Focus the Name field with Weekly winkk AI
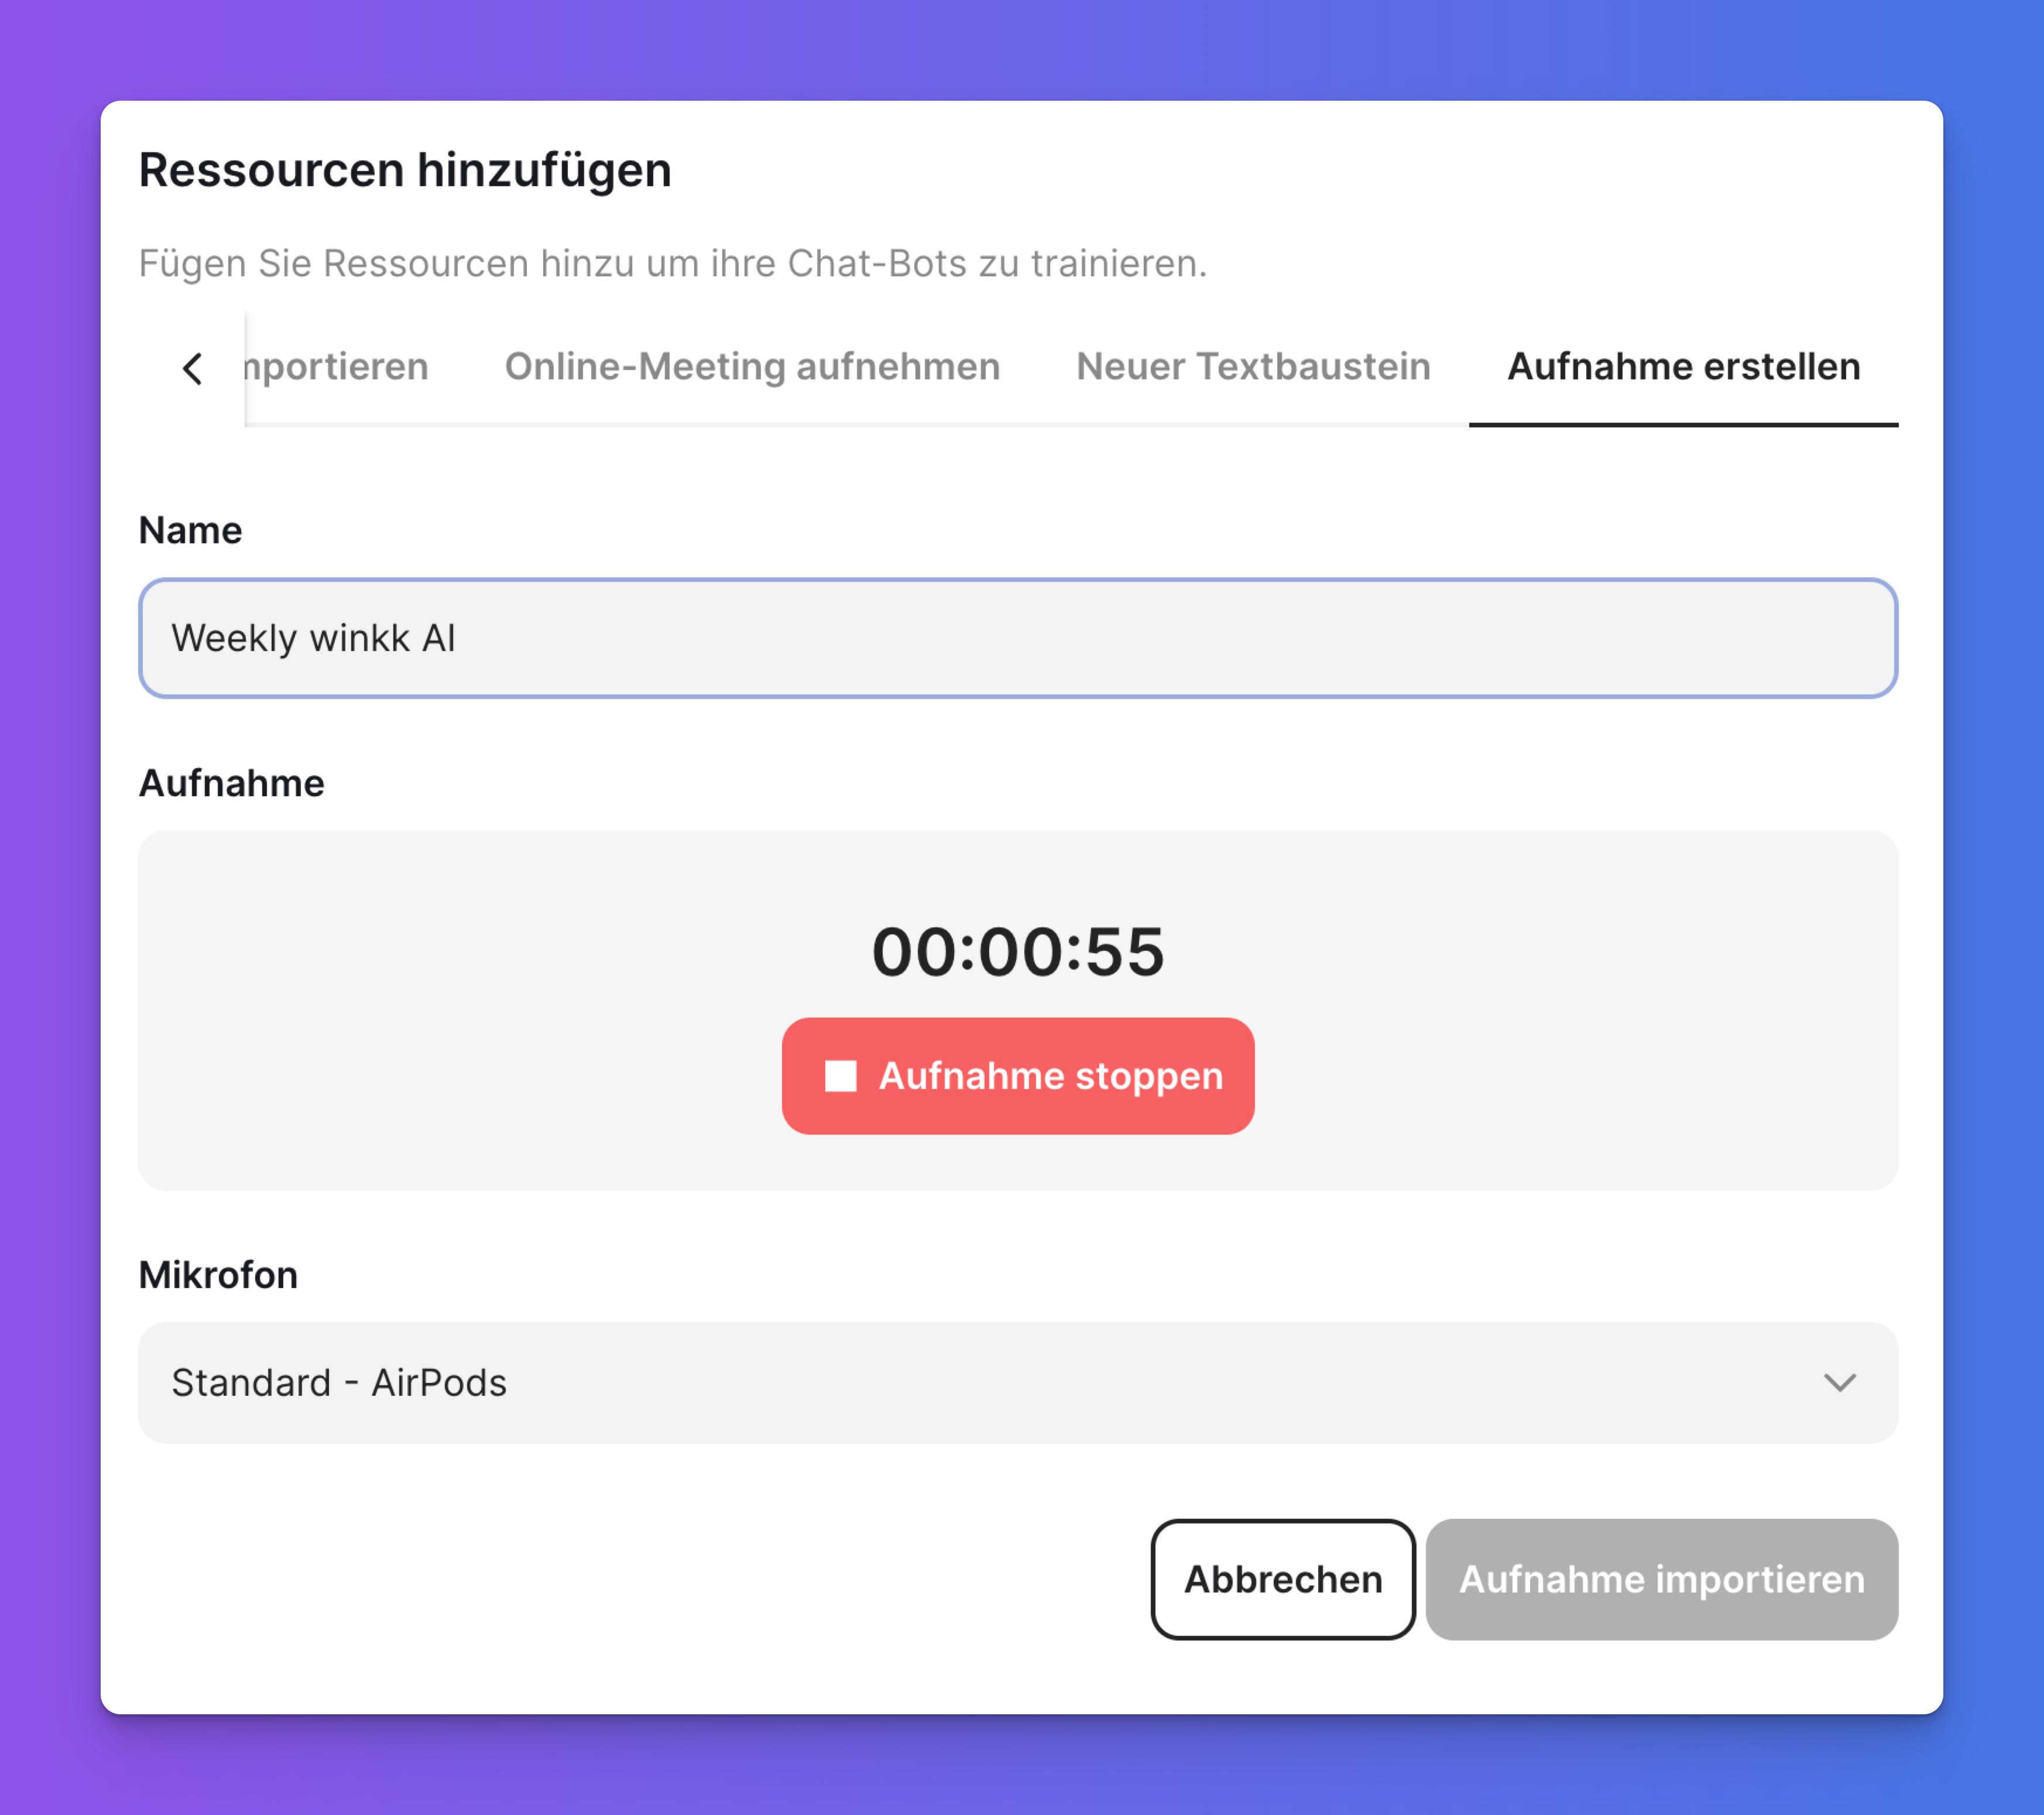This screenshot has width=2044, height=1815. point(1016,638)
